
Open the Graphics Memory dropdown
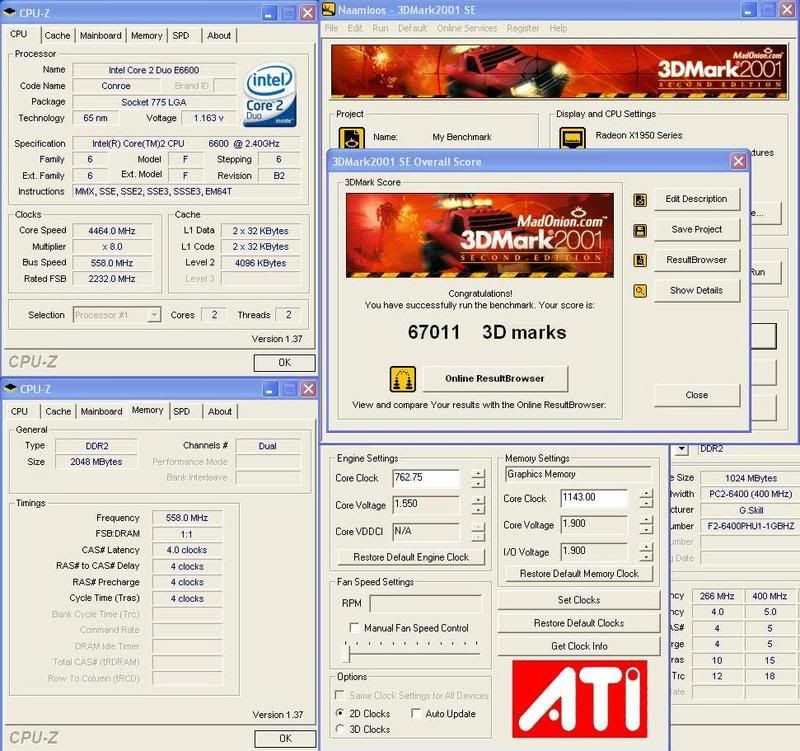pos(578,474)
